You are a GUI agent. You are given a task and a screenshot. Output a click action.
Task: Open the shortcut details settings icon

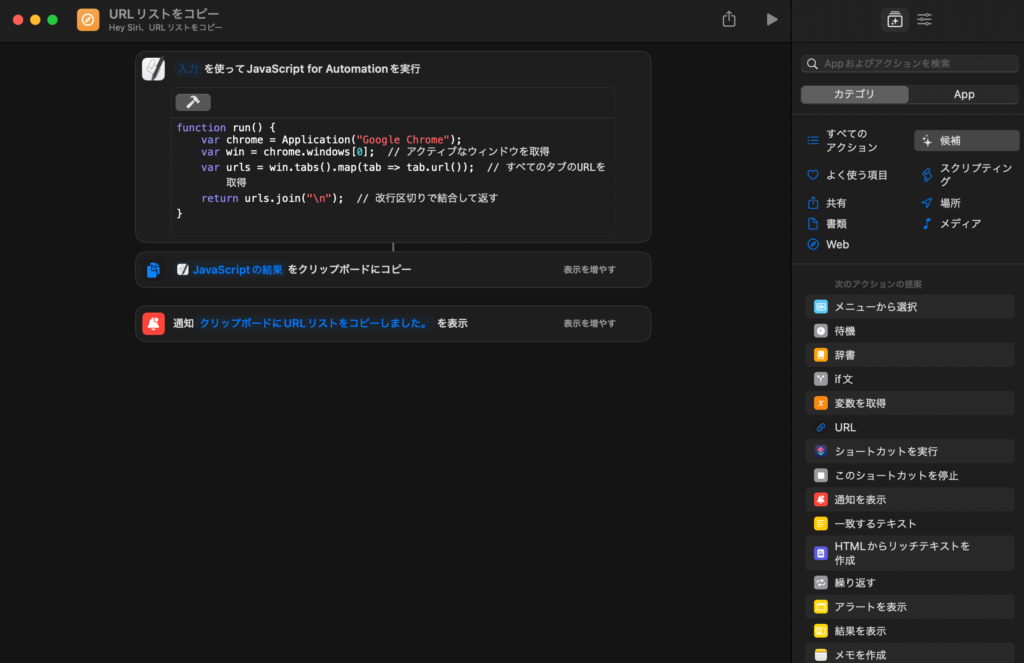tap(925, 19)
